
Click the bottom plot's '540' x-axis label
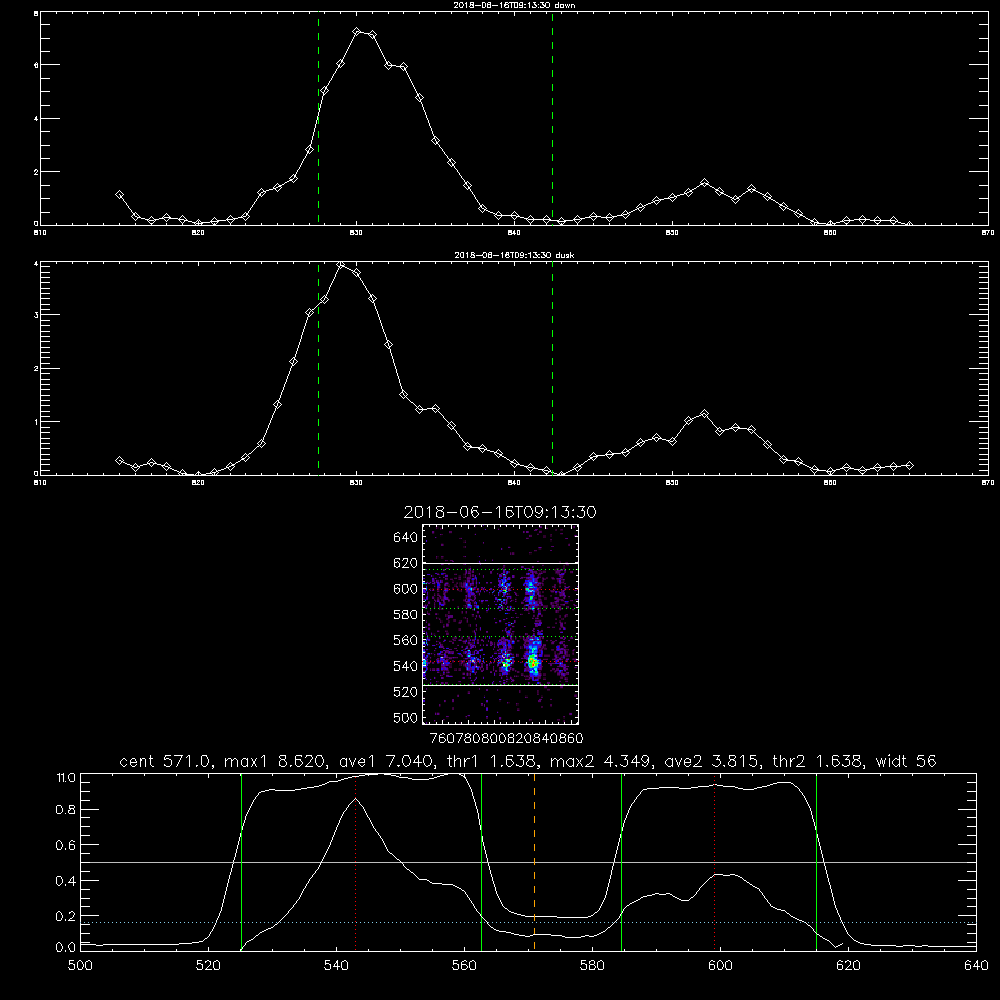click(336, 966)
